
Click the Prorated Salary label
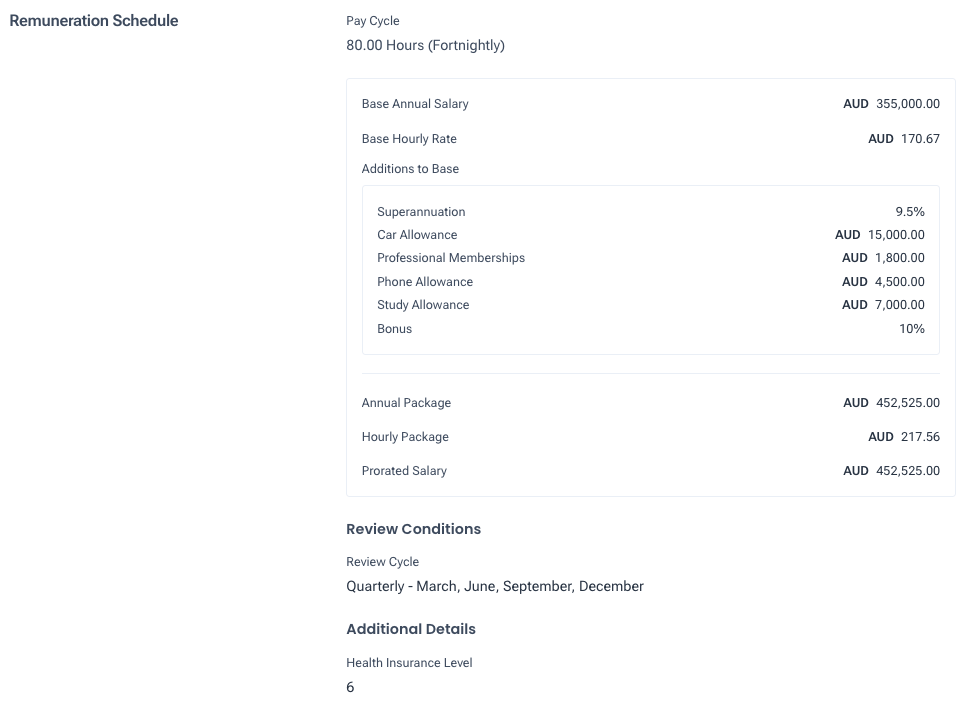(404, 471)
